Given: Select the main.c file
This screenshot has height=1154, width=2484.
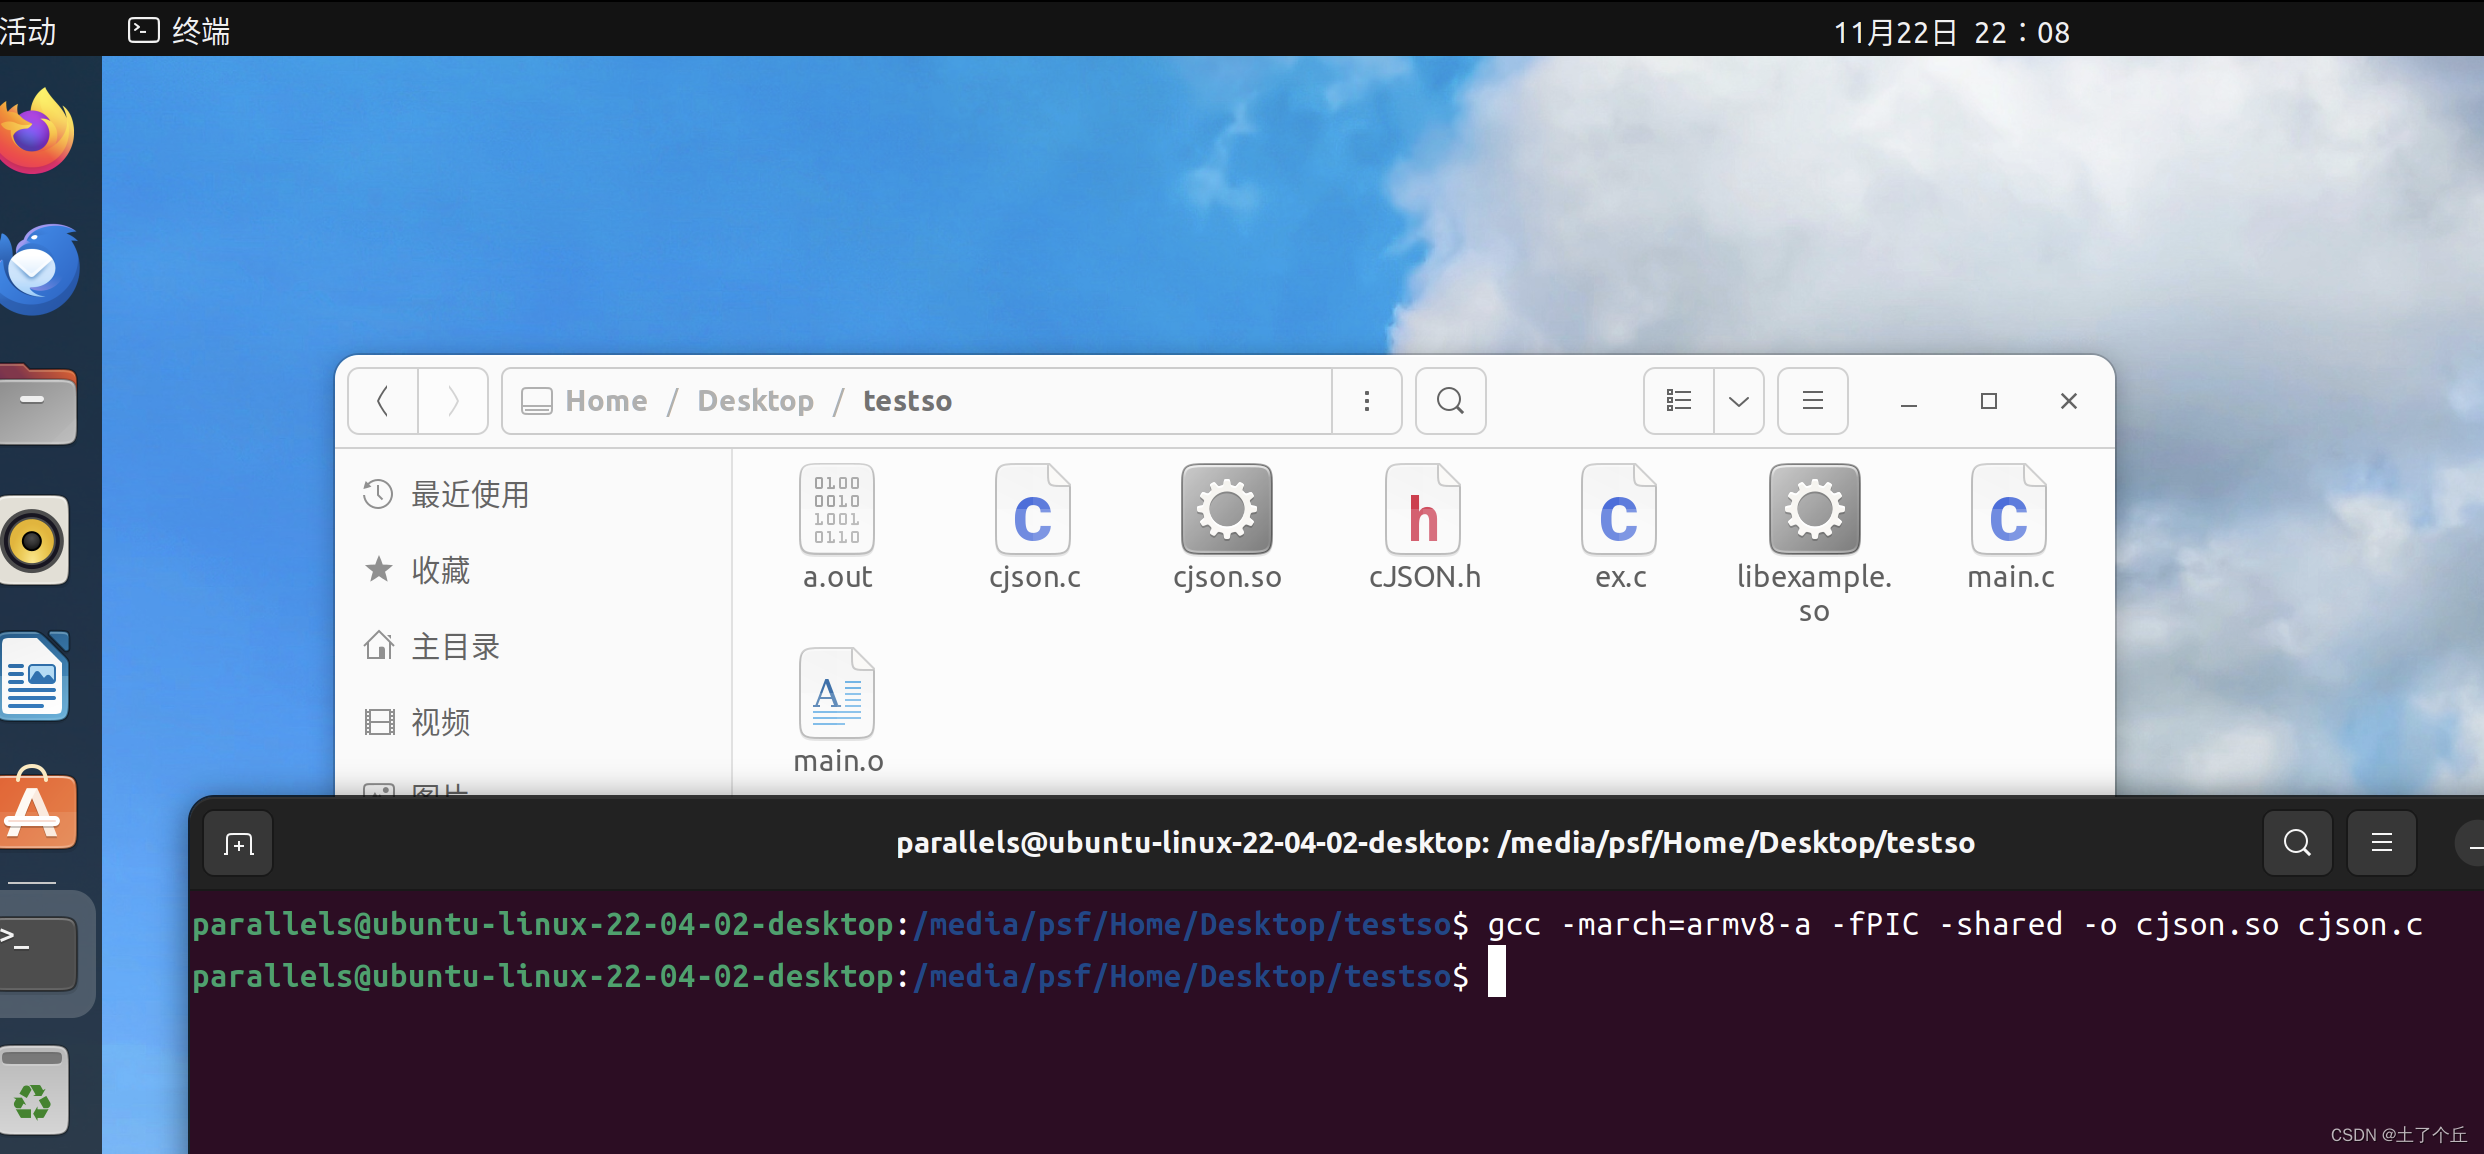Looking at the screenshot, I should [2010, 527].
